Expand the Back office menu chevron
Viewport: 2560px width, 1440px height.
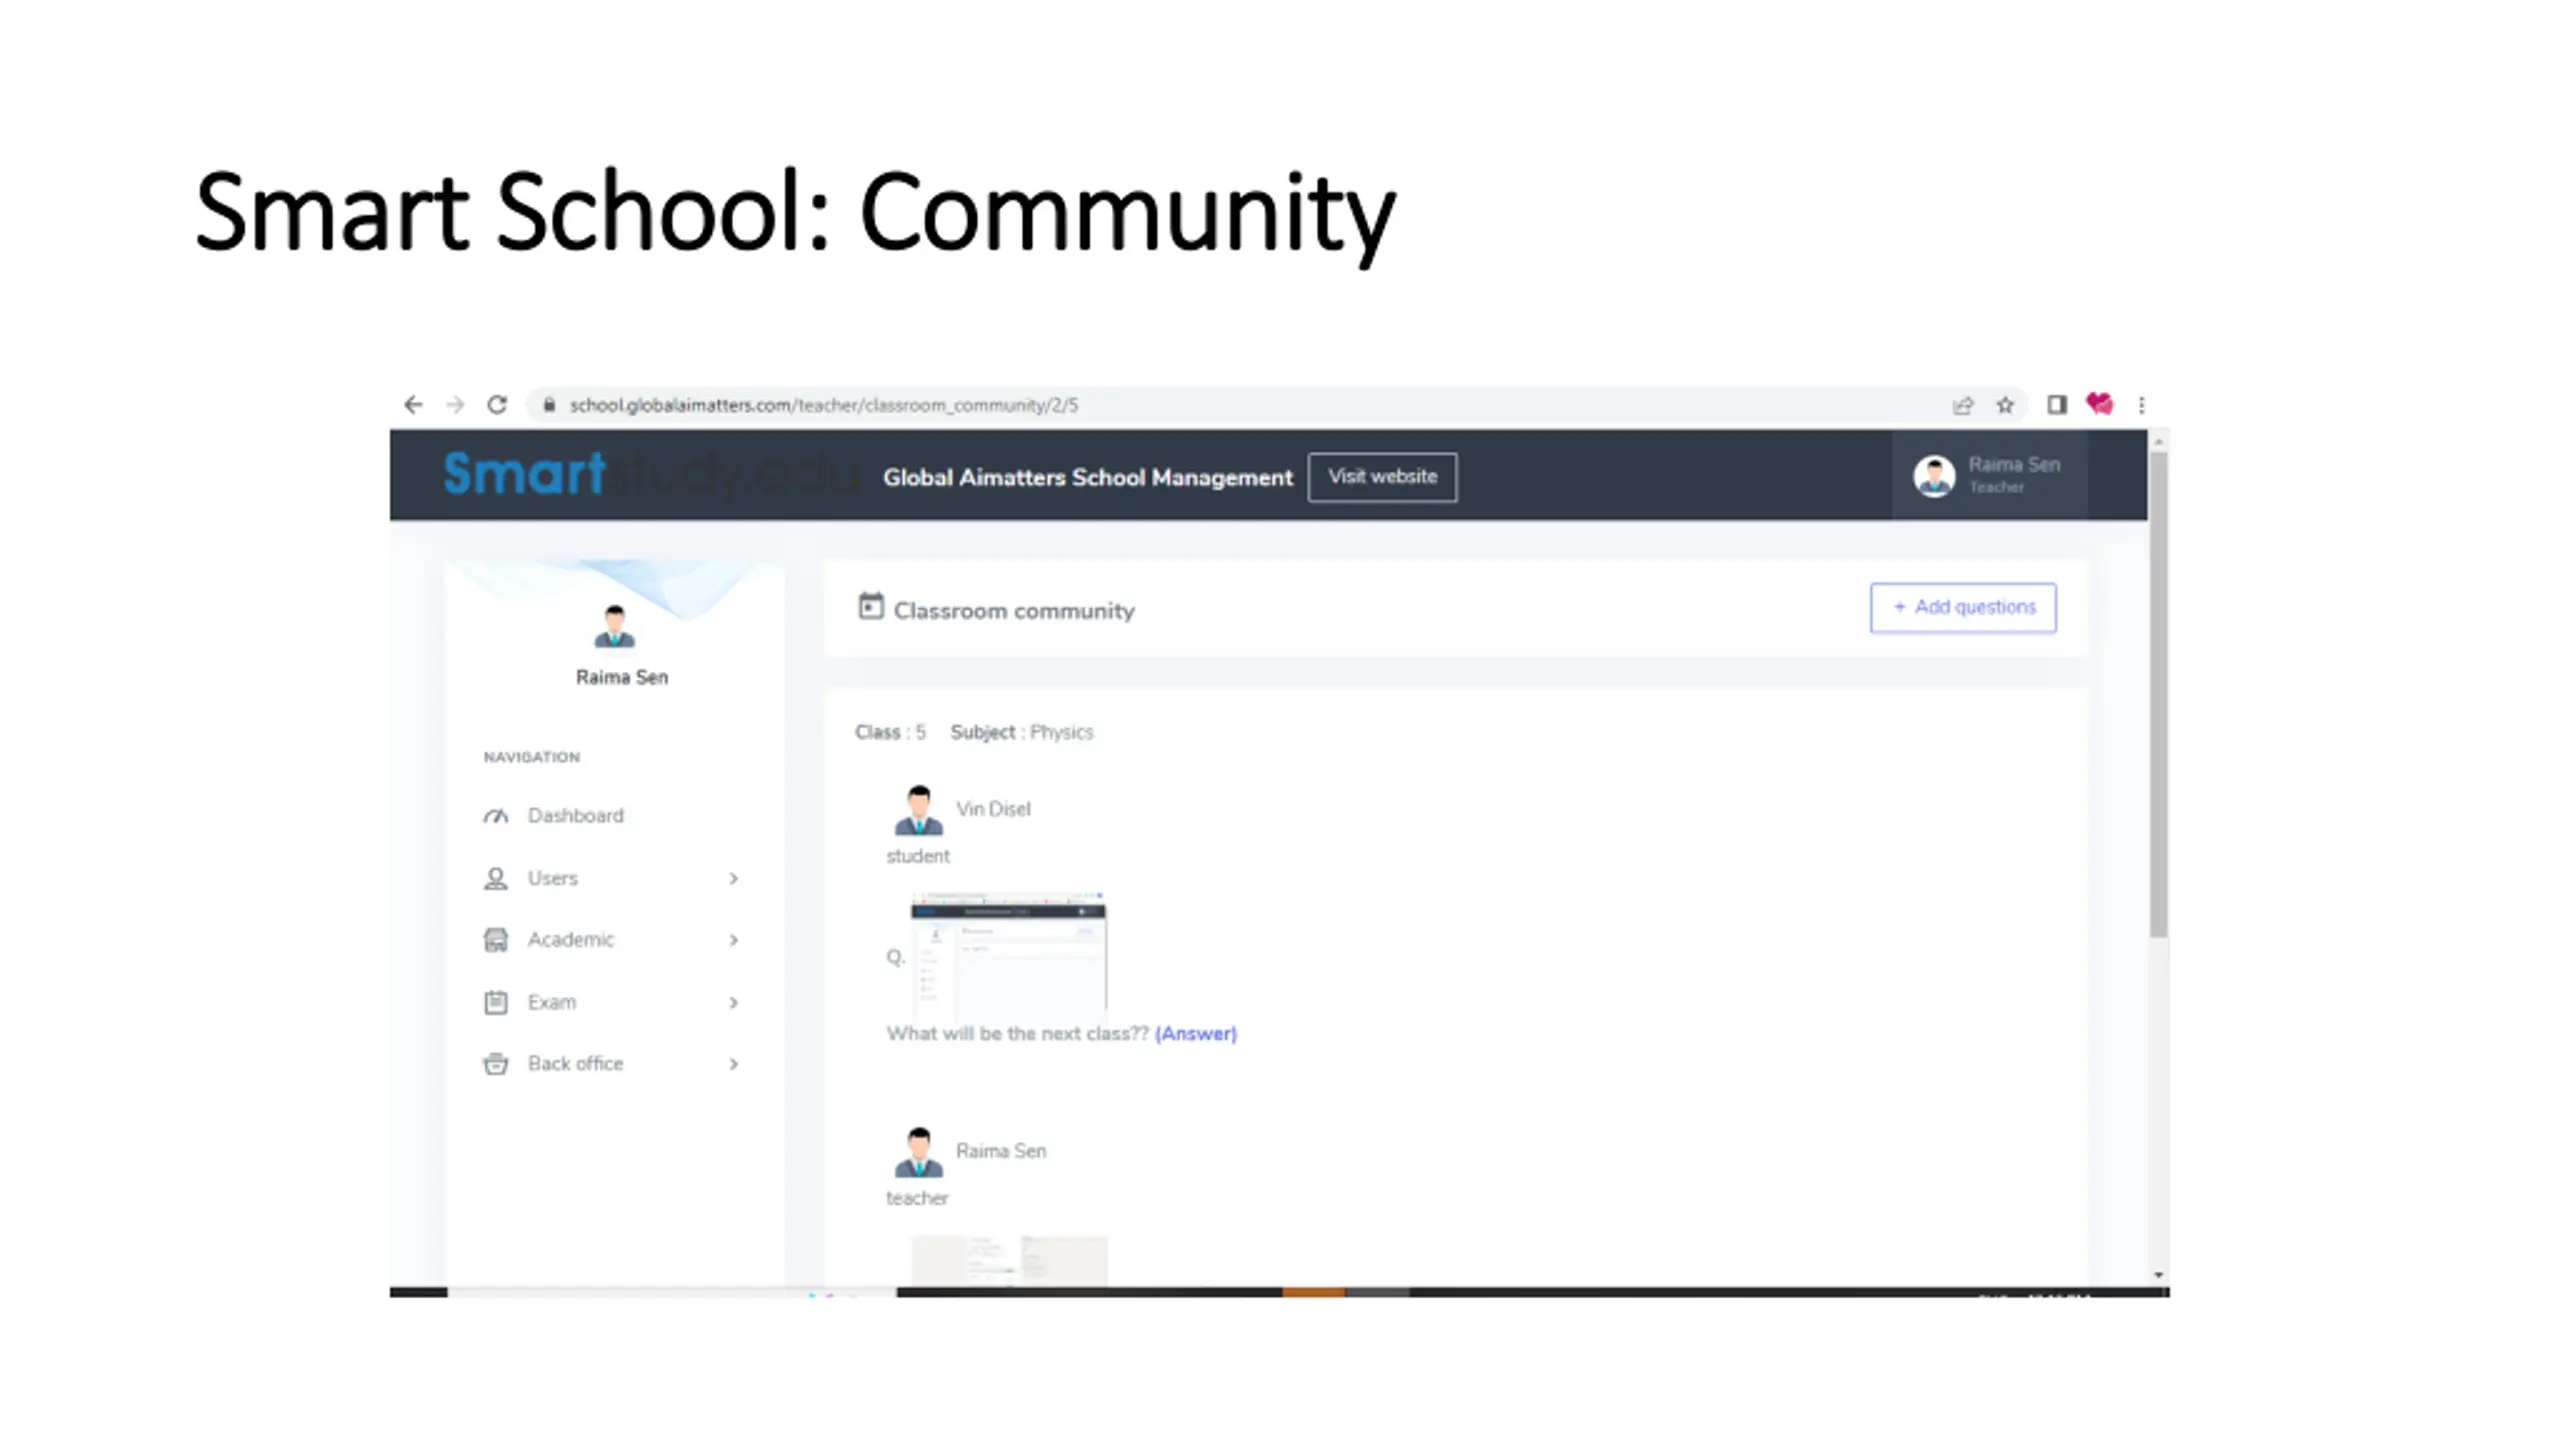tap(733, 1064)
